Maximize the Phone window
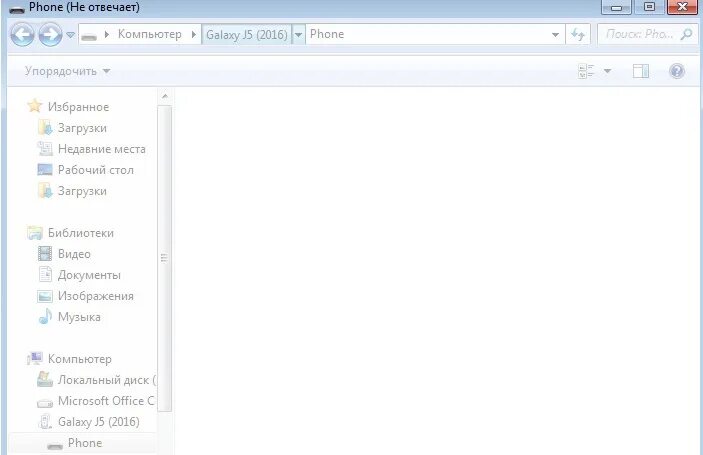This screenshot has height=455, width=703. point(649,7)
